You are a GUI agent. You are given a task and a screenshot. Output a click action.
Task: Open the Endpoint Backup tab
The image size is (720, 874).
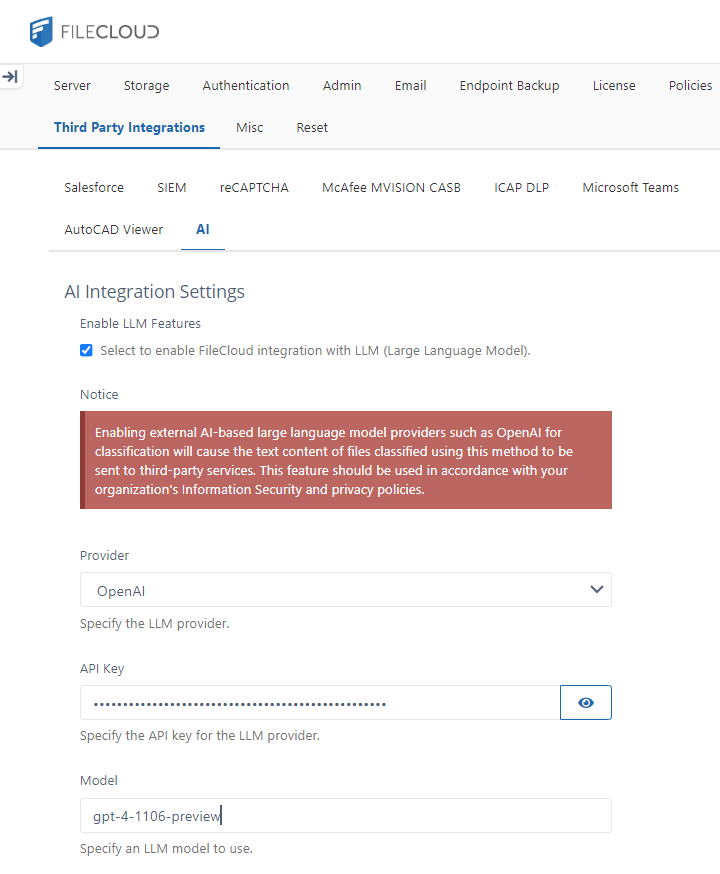(x=509, y=86)
